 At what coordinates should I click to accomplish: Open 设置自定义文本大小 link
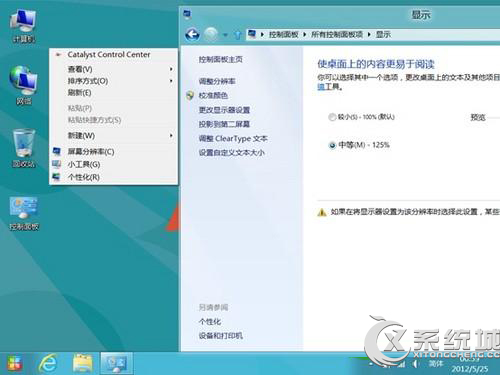[231, 153]
